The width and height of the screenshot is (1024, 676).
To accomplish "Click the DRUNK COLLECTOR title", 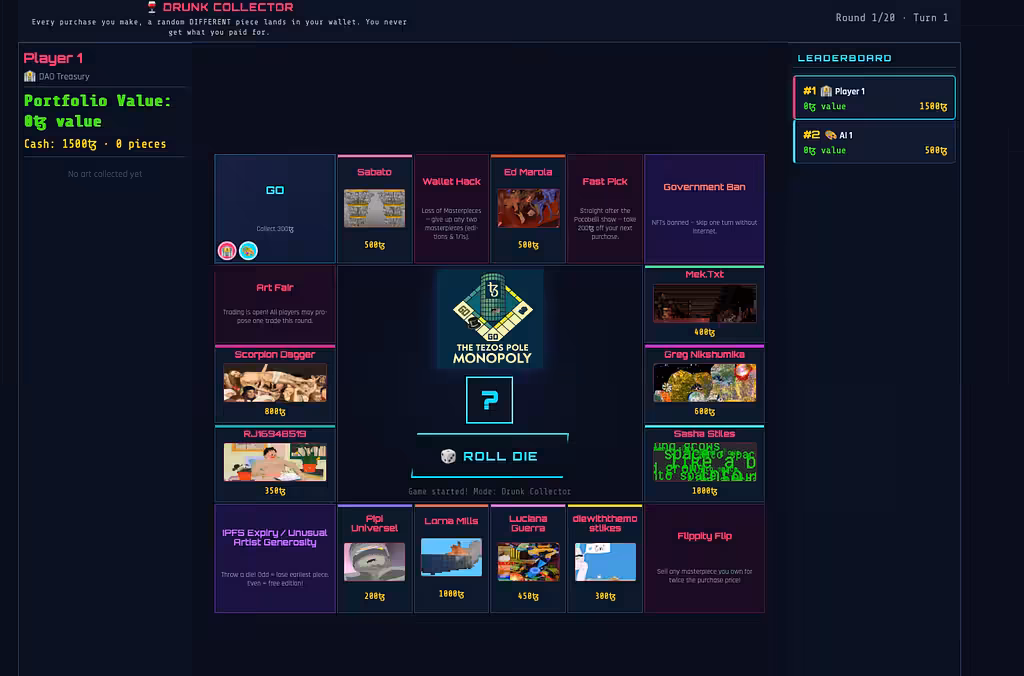I will (228, 7).
